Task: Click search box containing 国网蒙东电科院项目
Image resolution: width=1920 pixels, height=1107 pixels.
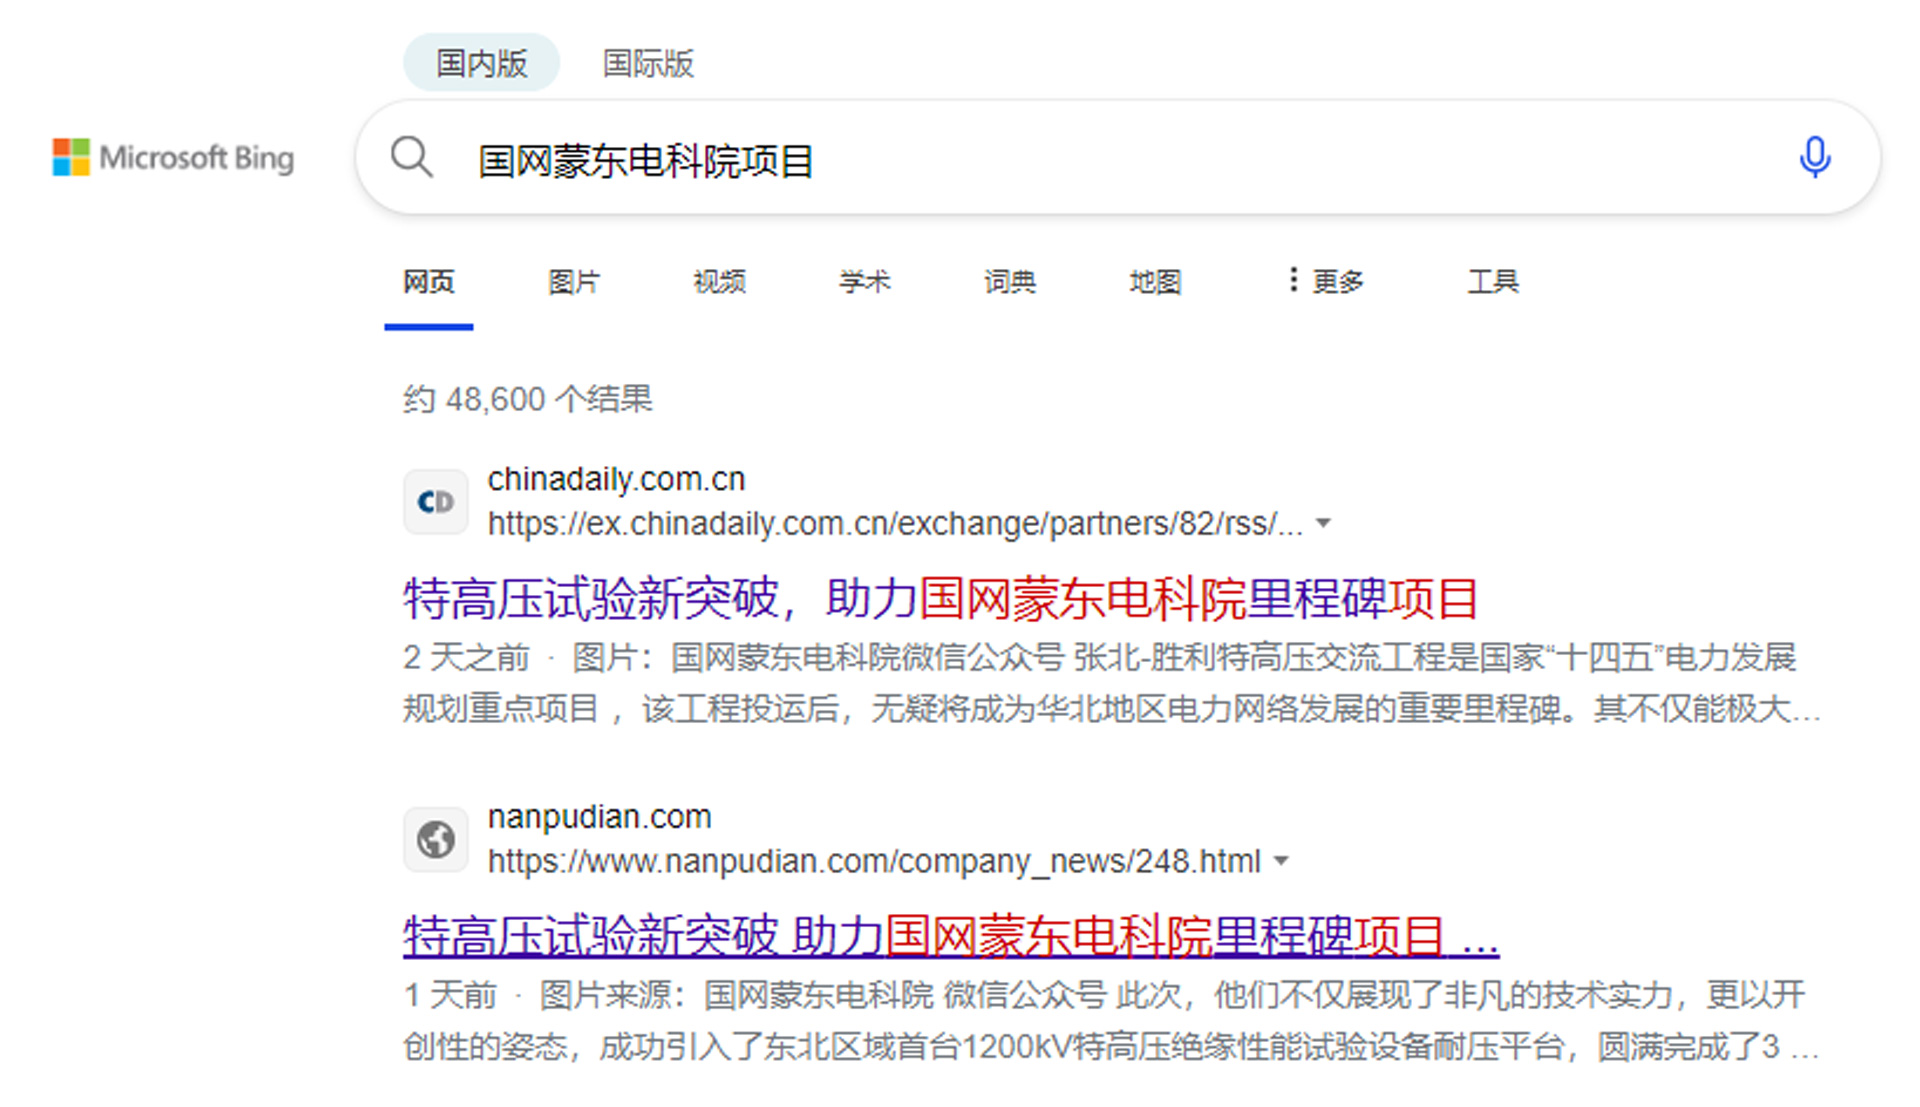Action: [x=1118, y=158]
